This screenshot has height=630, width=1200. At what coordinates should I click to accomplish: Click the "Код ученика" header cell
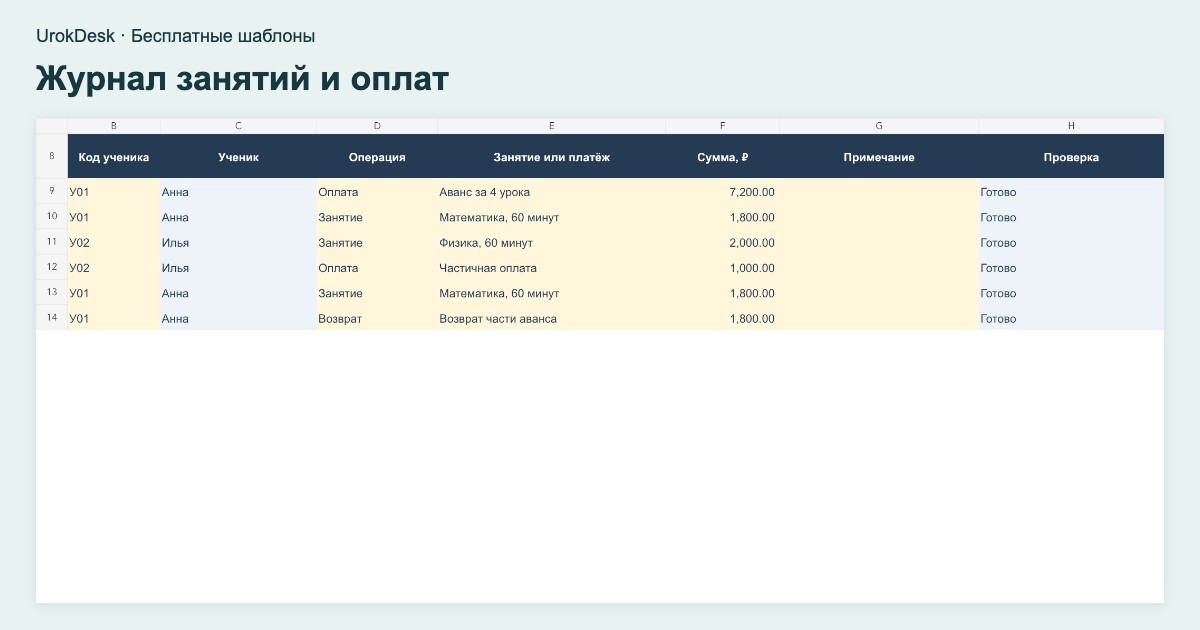[x=114, y=157]
